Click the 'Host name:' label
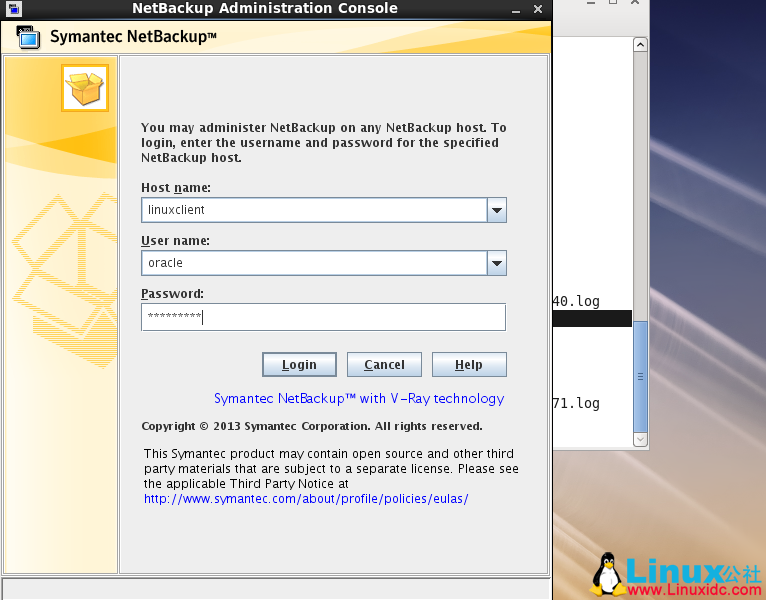Viewport: 766px width, 600px height. point(176,188)
